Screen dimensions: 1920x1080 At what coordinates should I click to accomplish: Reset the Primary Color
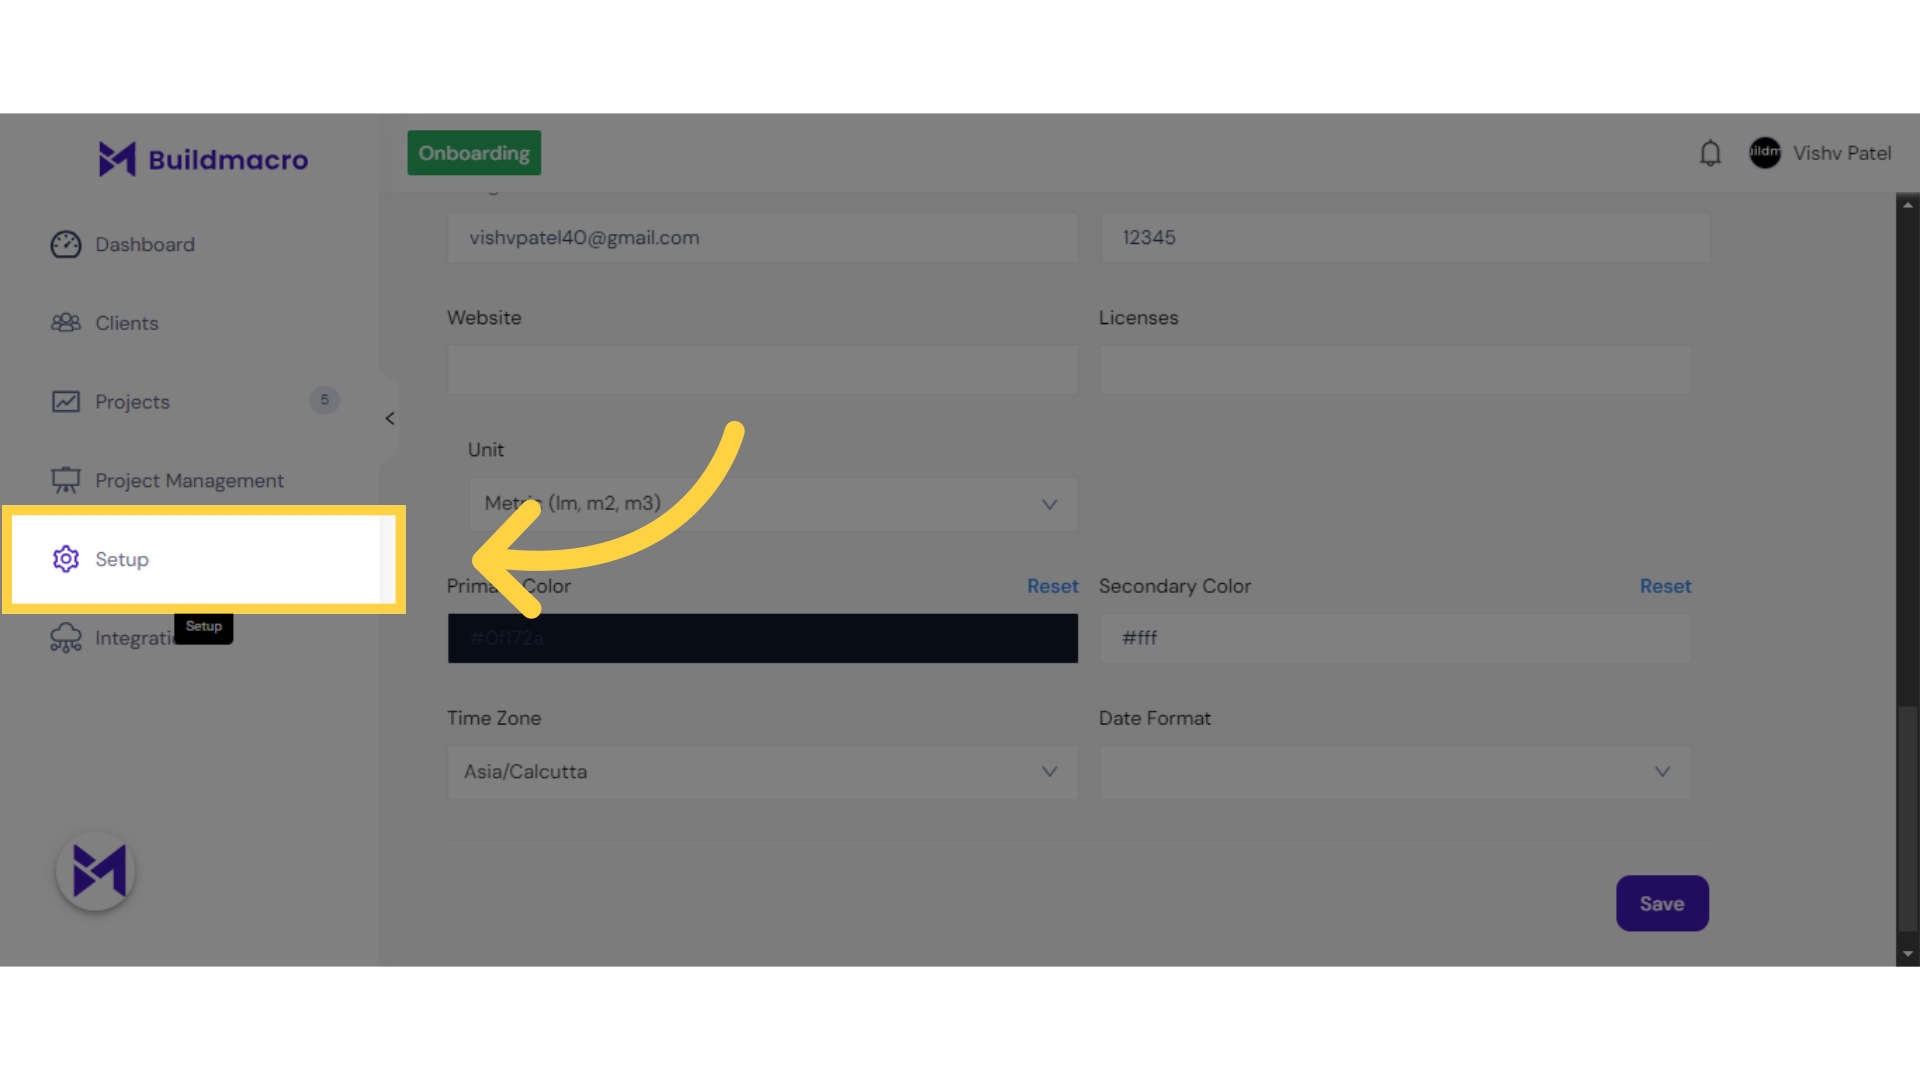tap(1052, 587)
